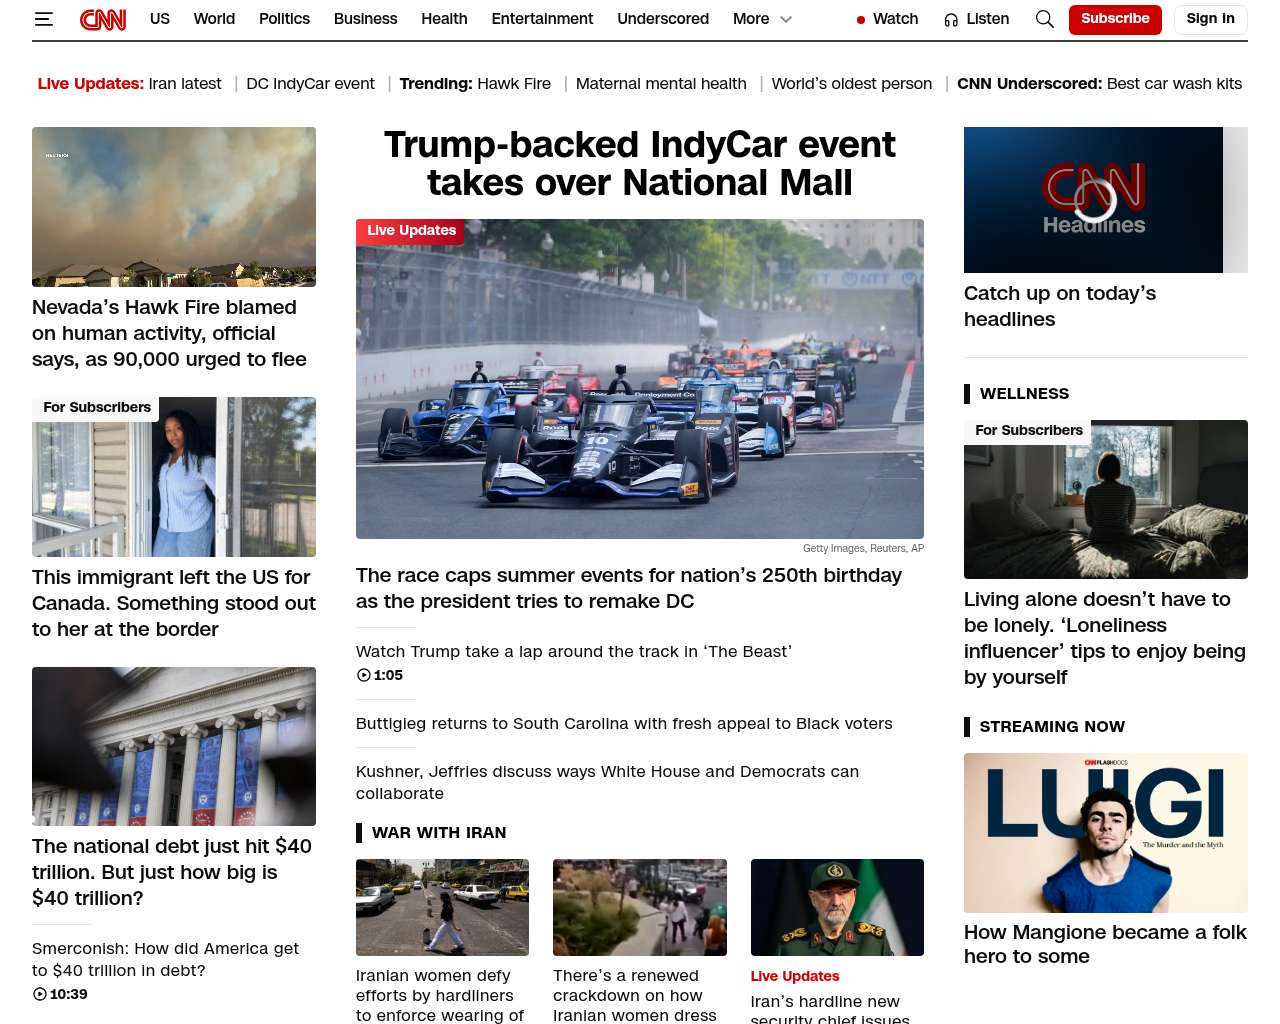Click the Subscribe button
This screenshot has width=1280, height=1024.
click(x=1115, y=19)
